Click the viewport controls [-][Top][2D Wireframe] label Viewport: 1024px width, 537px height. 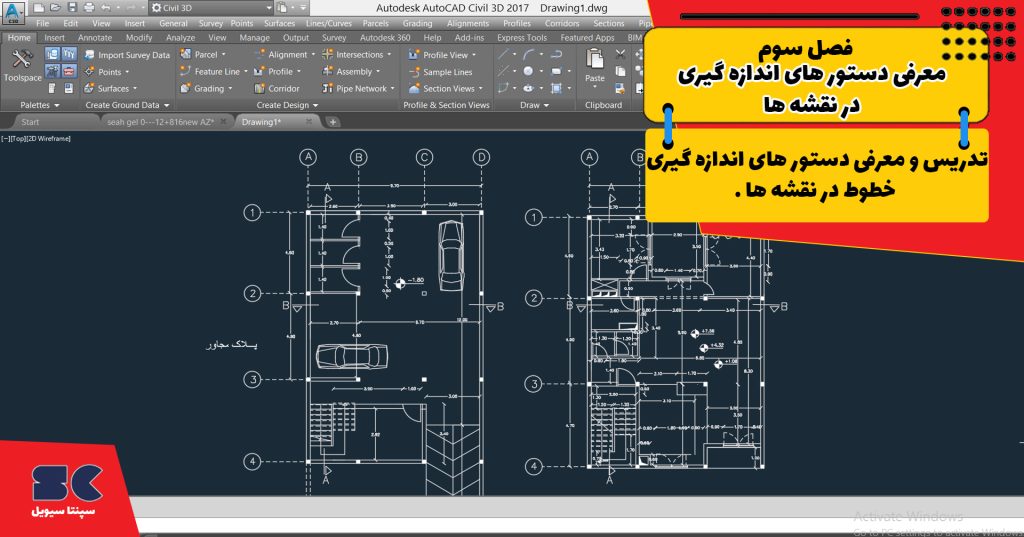coord(36,138)
